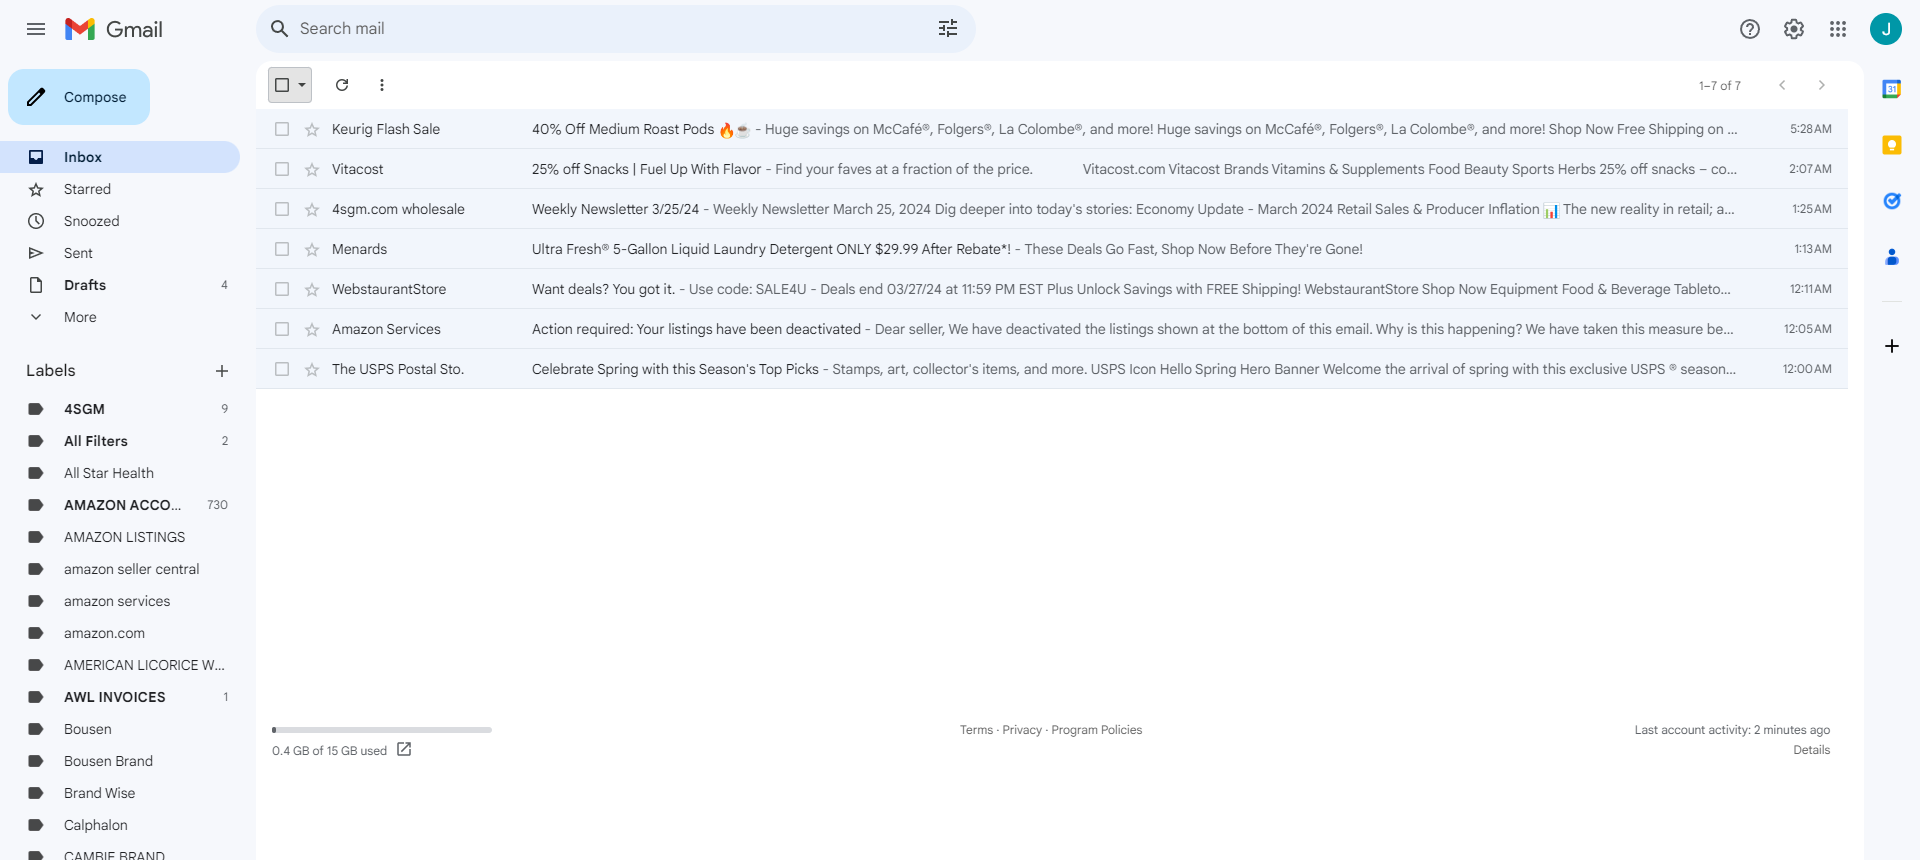This screenshot has width=1920, height=860.
Task: Go to the newer page arrow
Action: (x=1782, y=85)
